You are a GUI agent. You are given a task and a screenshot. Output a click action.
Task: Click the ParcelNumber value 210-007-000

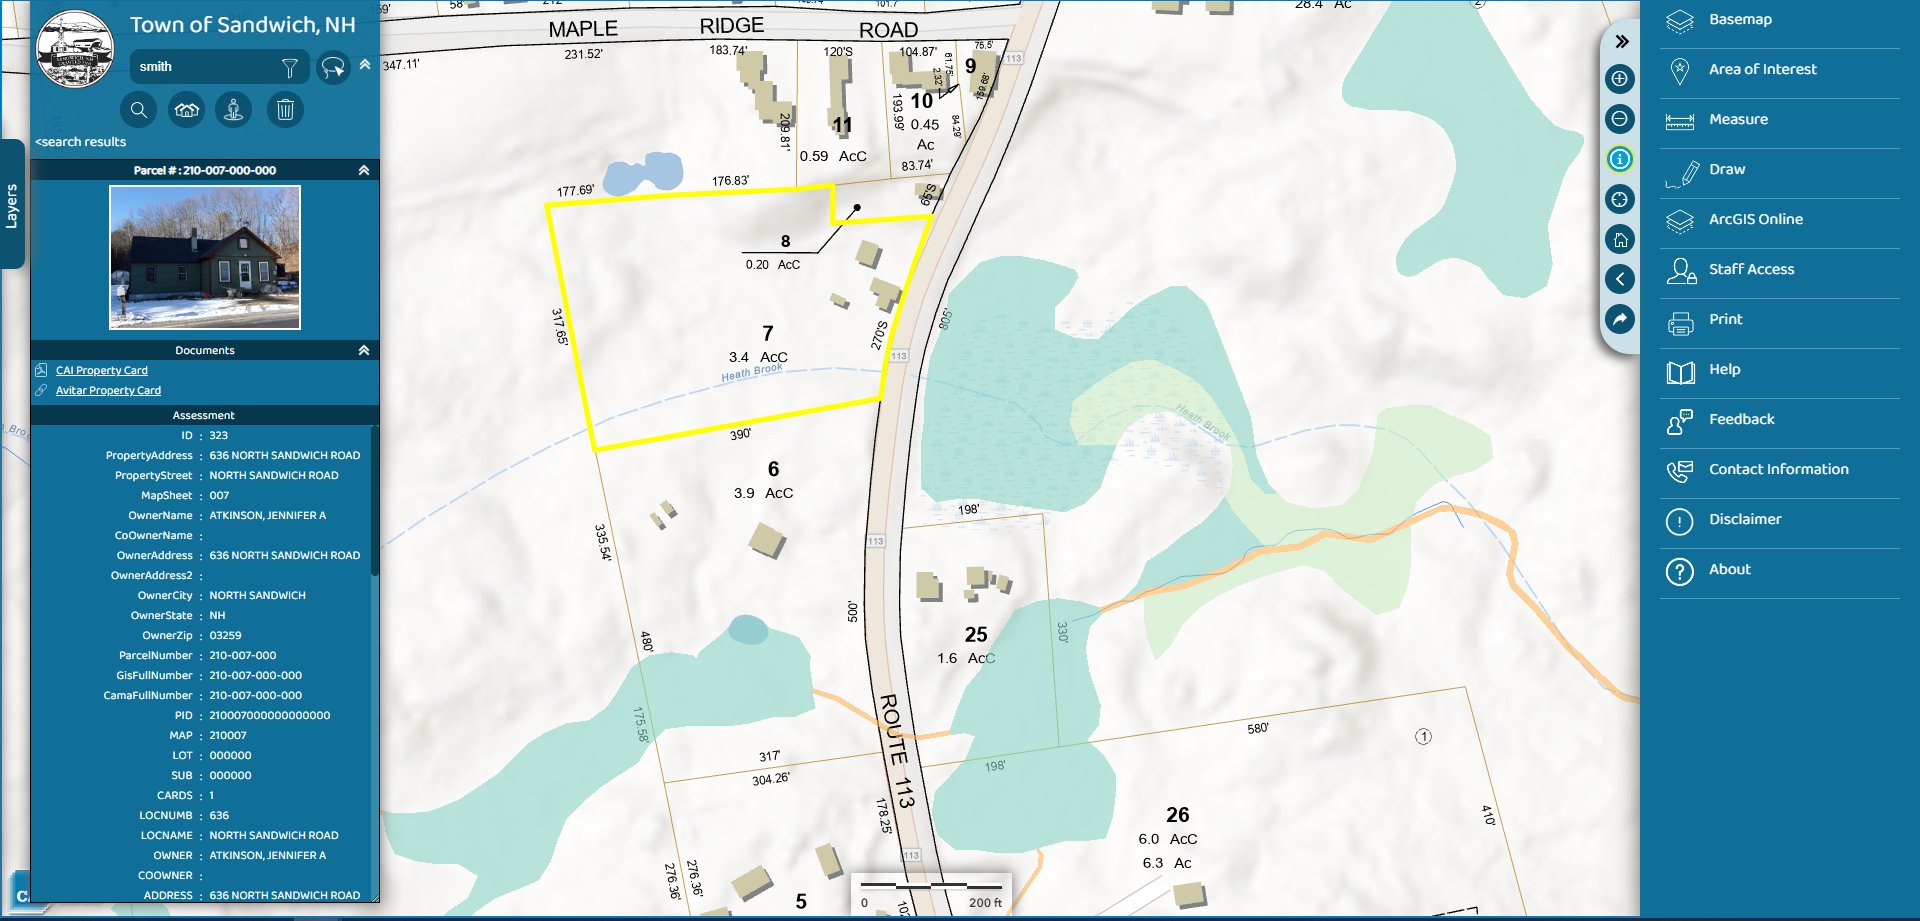point(243,655)
